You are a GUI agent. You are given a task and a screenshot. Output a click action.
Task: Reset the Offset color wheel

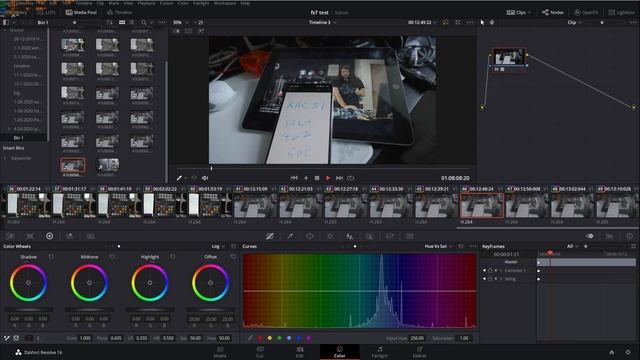tap(233, 257)
